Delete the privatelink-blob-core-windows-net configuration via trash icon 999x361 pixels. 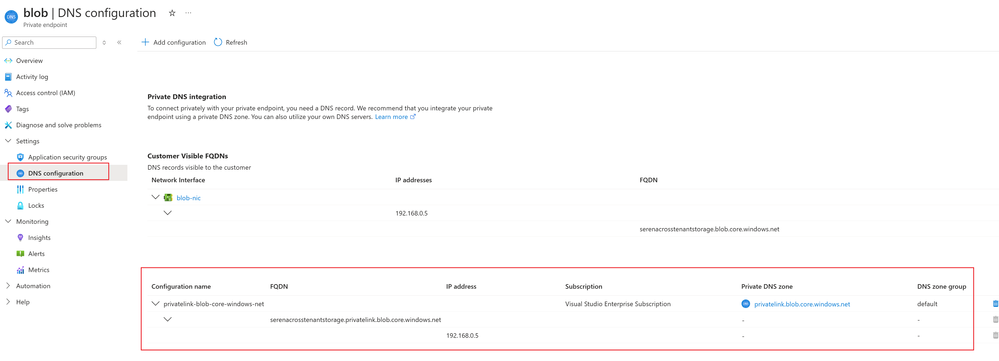(x=995, y=304)
